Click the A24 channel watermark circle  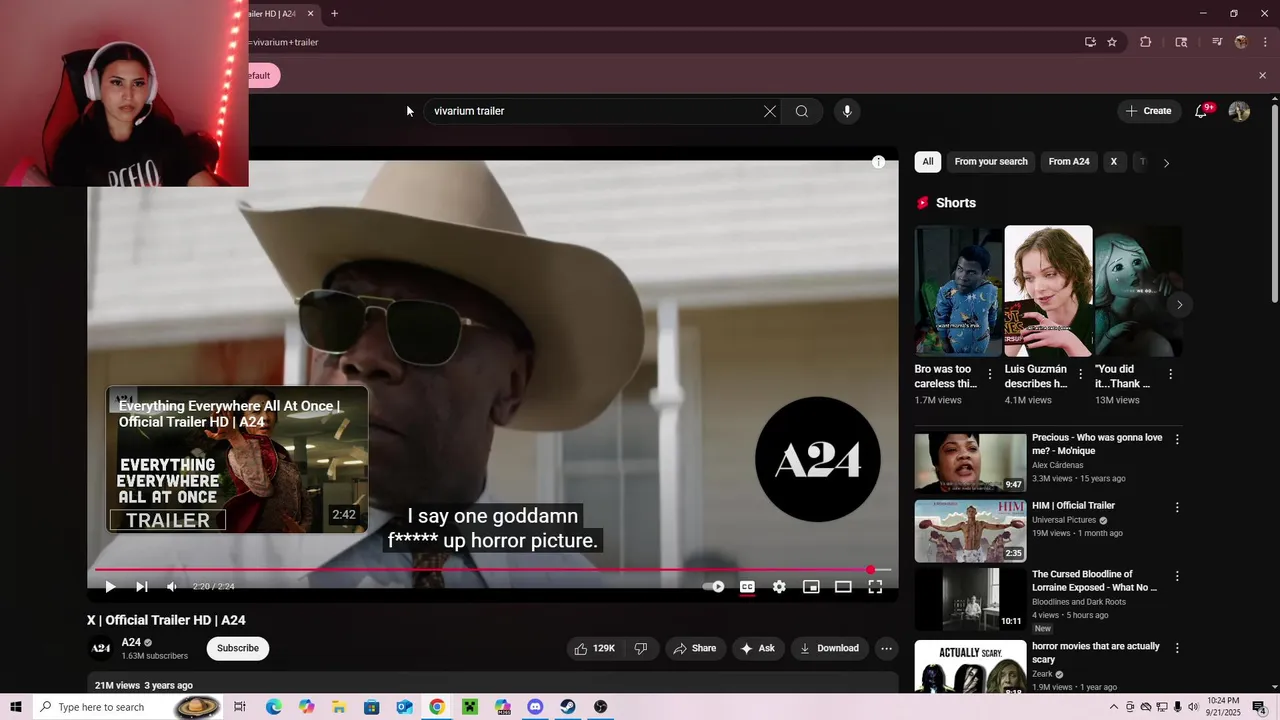pos(818,460)
